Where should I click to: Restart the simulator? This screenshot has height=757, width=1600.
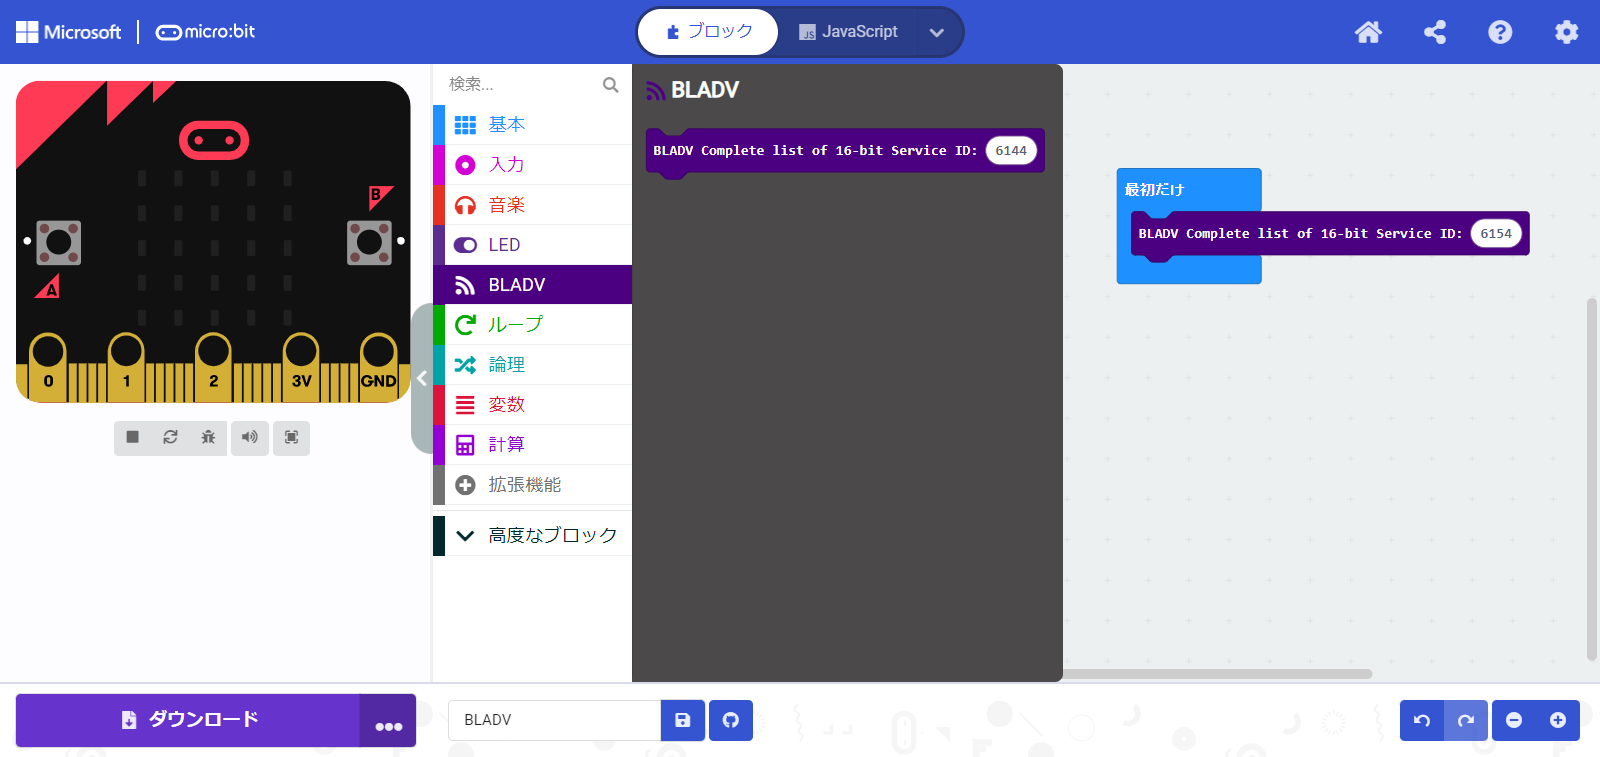171,437
